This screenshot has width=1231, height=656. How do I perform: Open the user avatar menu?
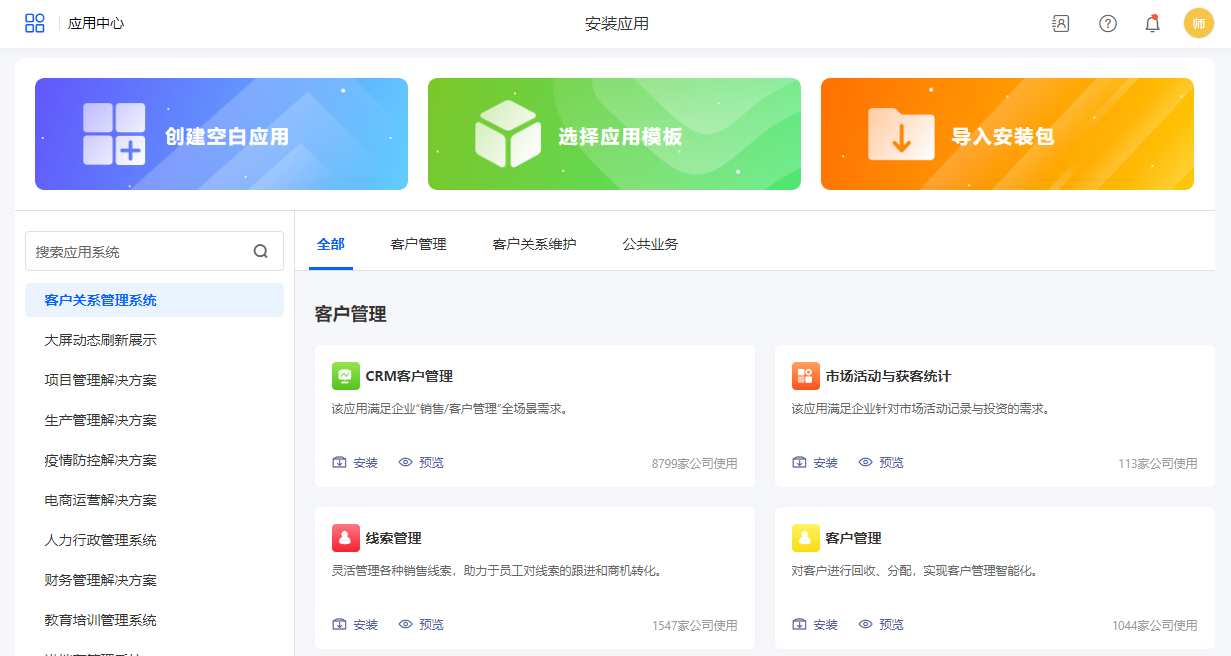click(1198, 23)
